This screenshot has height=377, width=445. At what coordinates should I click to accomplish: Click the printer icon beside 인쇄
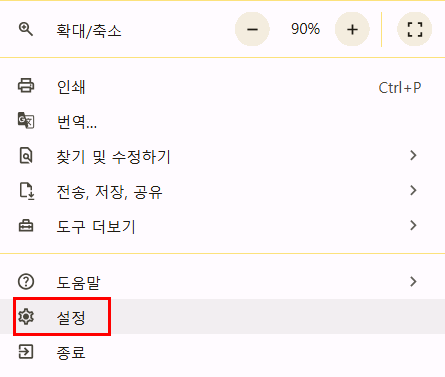[x=26, y=85]
